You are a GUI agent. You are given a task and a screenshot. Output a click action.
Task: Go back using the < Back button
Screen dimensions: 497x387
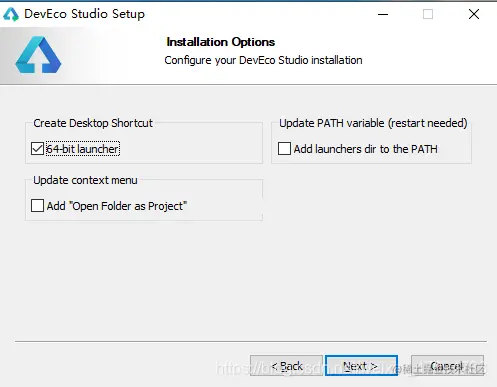(286, 366)
